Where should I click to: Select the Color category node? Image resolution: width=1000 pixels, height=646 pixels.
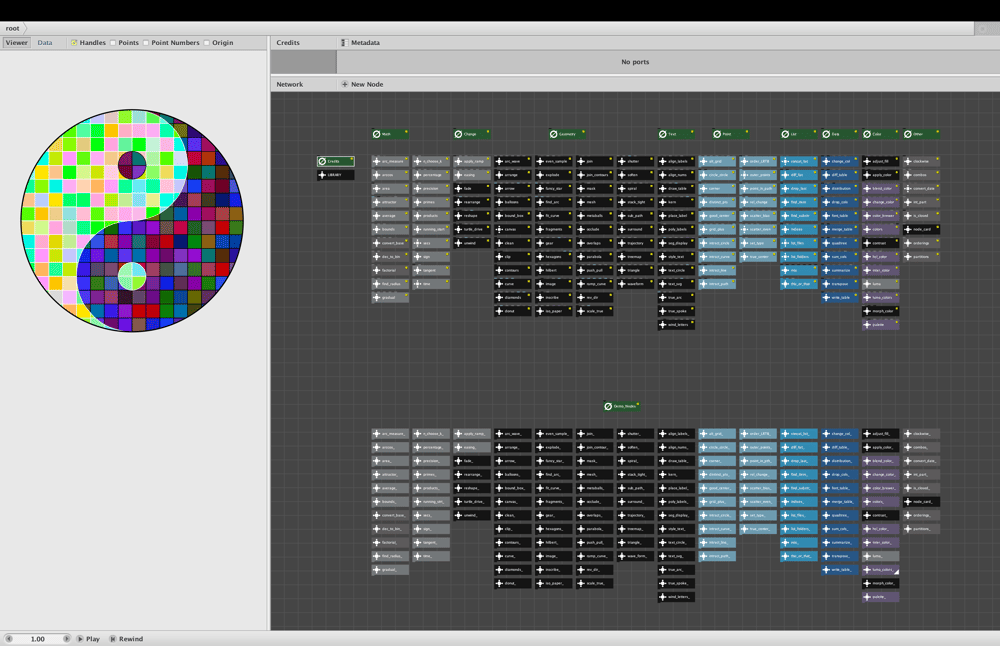[x=880, y=134]
